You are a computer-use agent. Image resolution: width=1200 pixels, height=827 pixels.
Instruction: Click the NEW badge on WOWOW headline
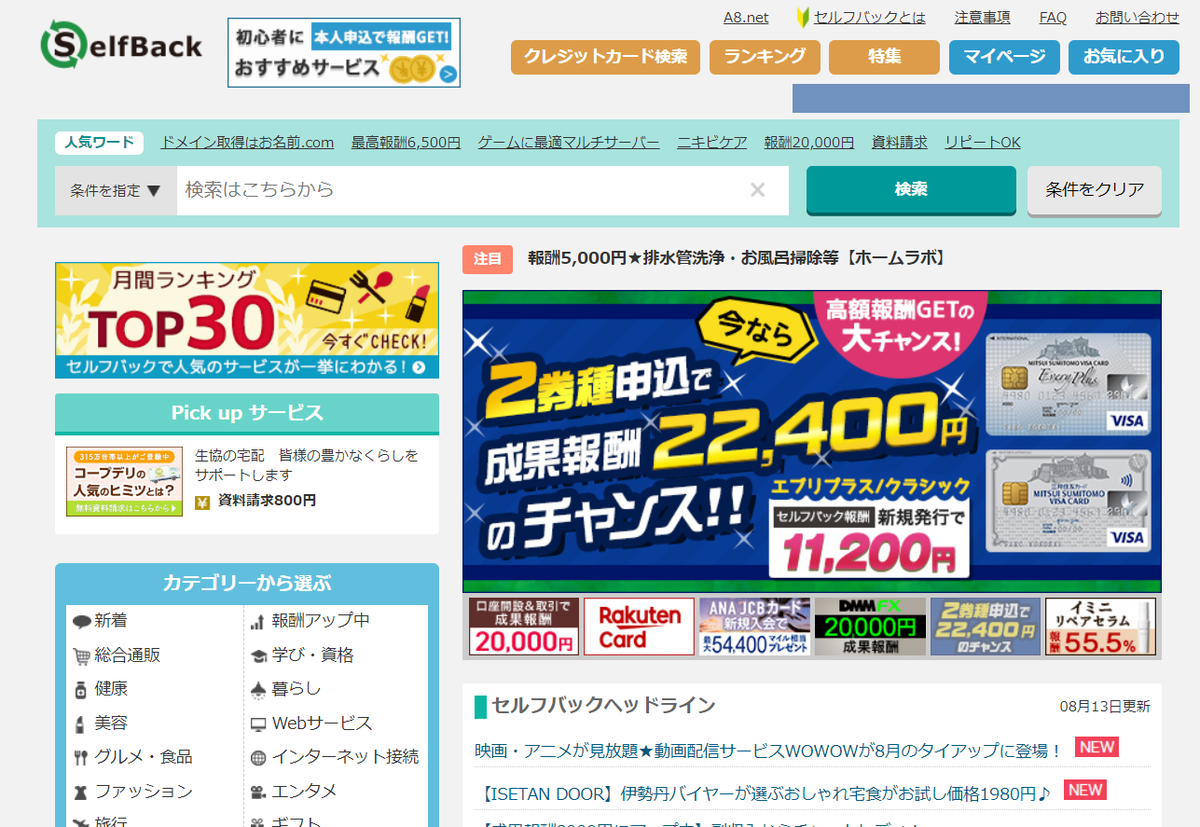[1096, 747]
